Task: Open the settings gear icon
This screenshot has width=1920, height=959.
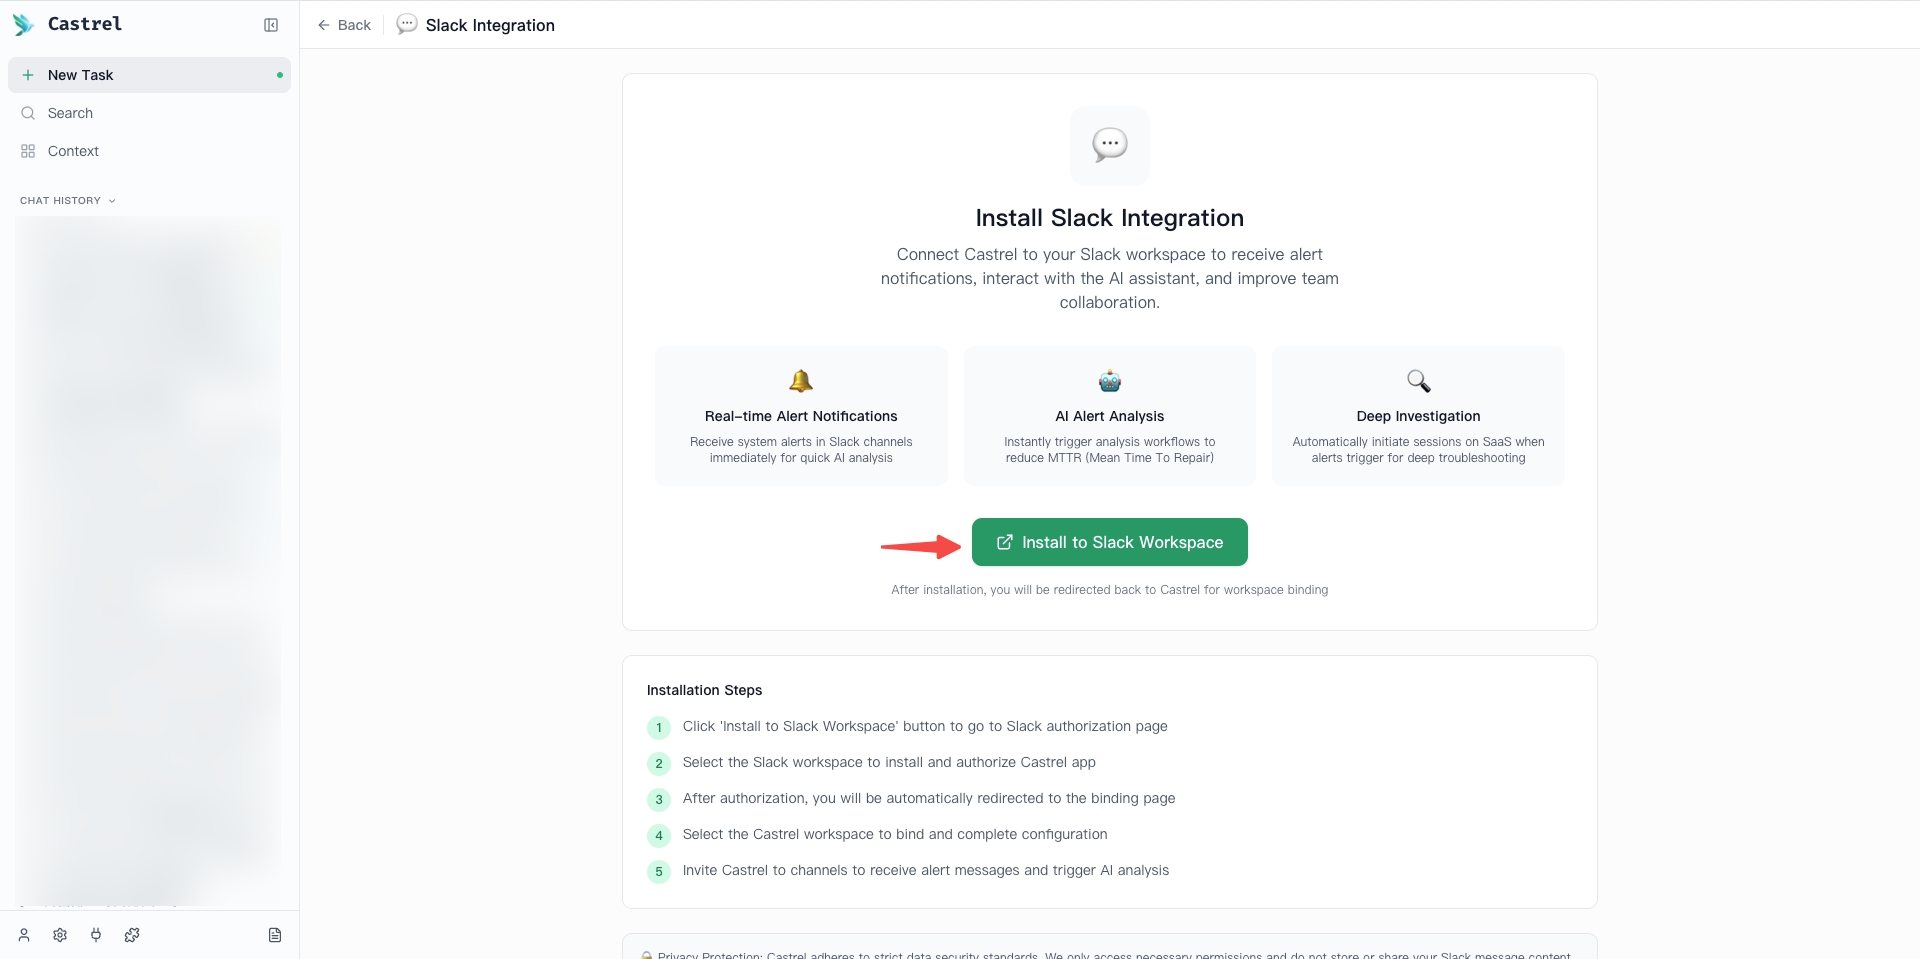Action: [59, 935]
